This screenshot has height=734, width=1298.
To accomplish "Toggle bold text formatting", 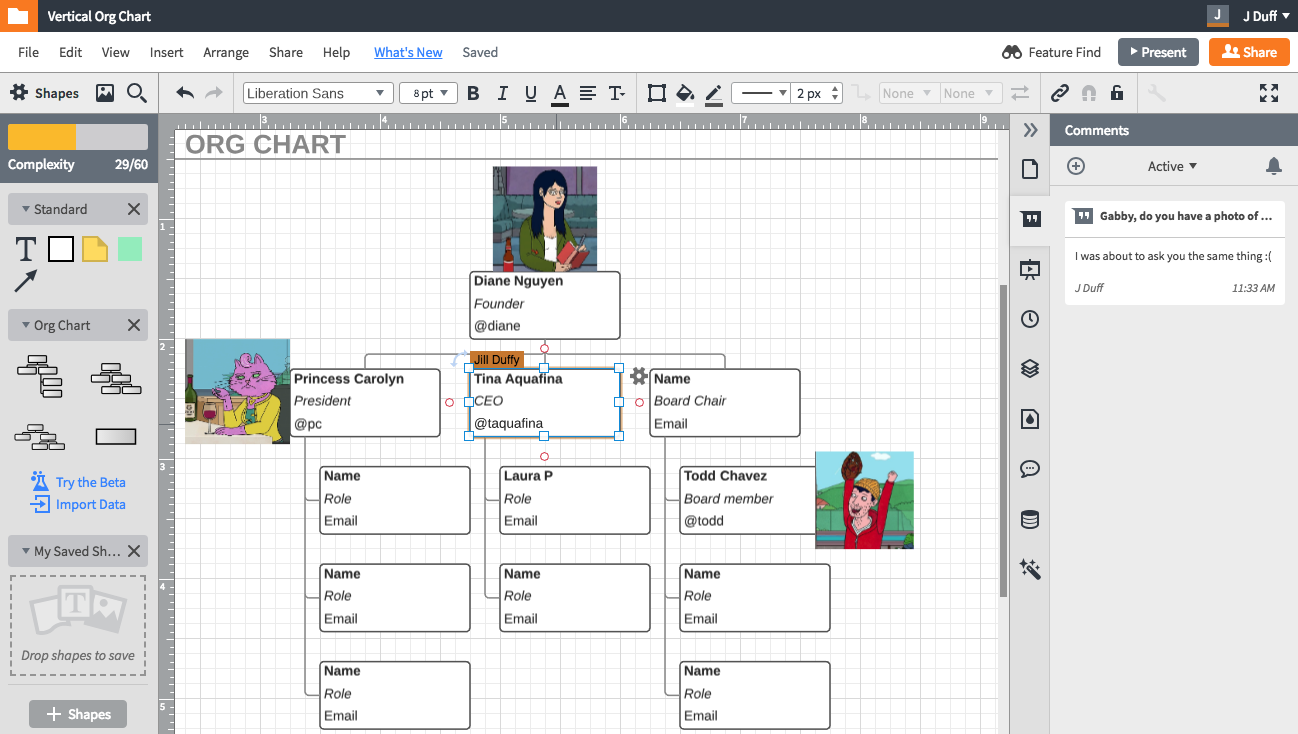I will tap(473, 92).
